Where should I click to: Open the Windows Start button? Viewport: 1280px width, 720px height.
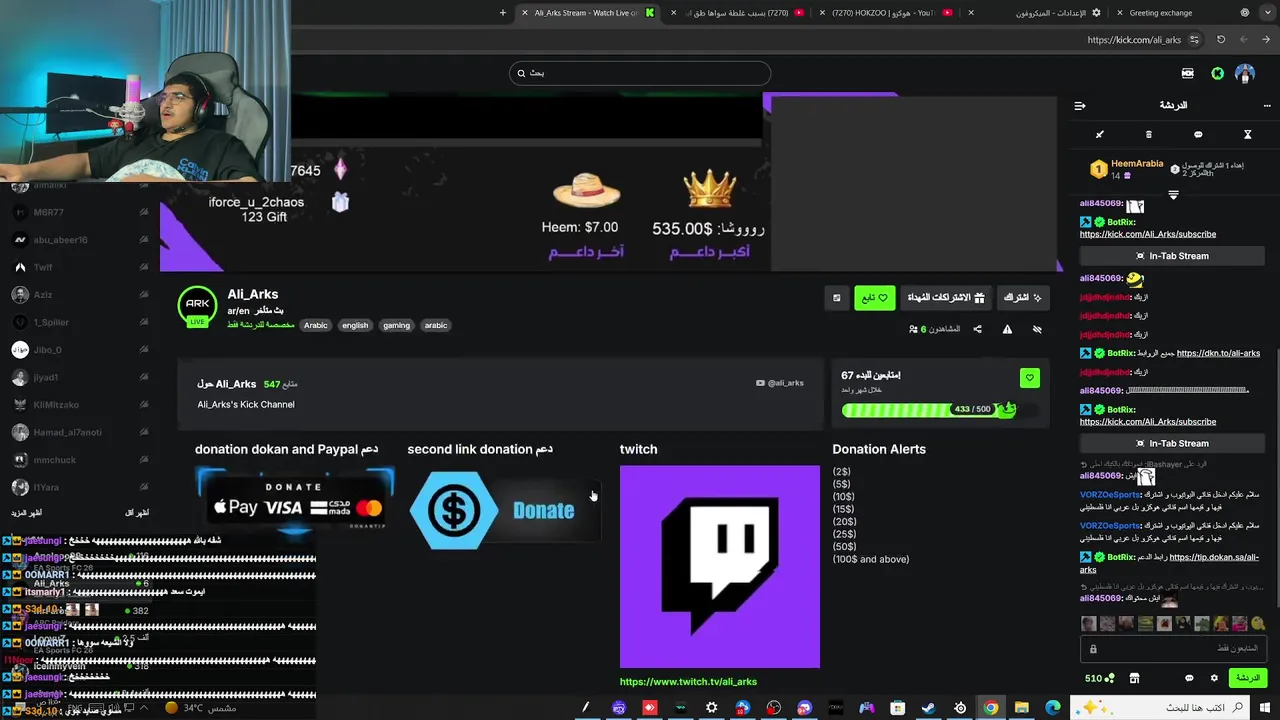click(1266, 708)
